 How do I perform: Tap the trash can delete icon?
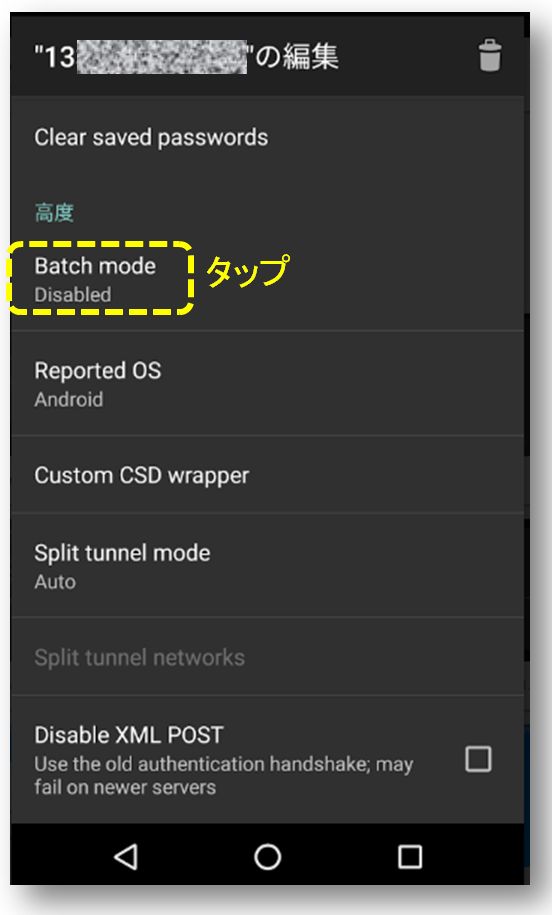[490, 55]
